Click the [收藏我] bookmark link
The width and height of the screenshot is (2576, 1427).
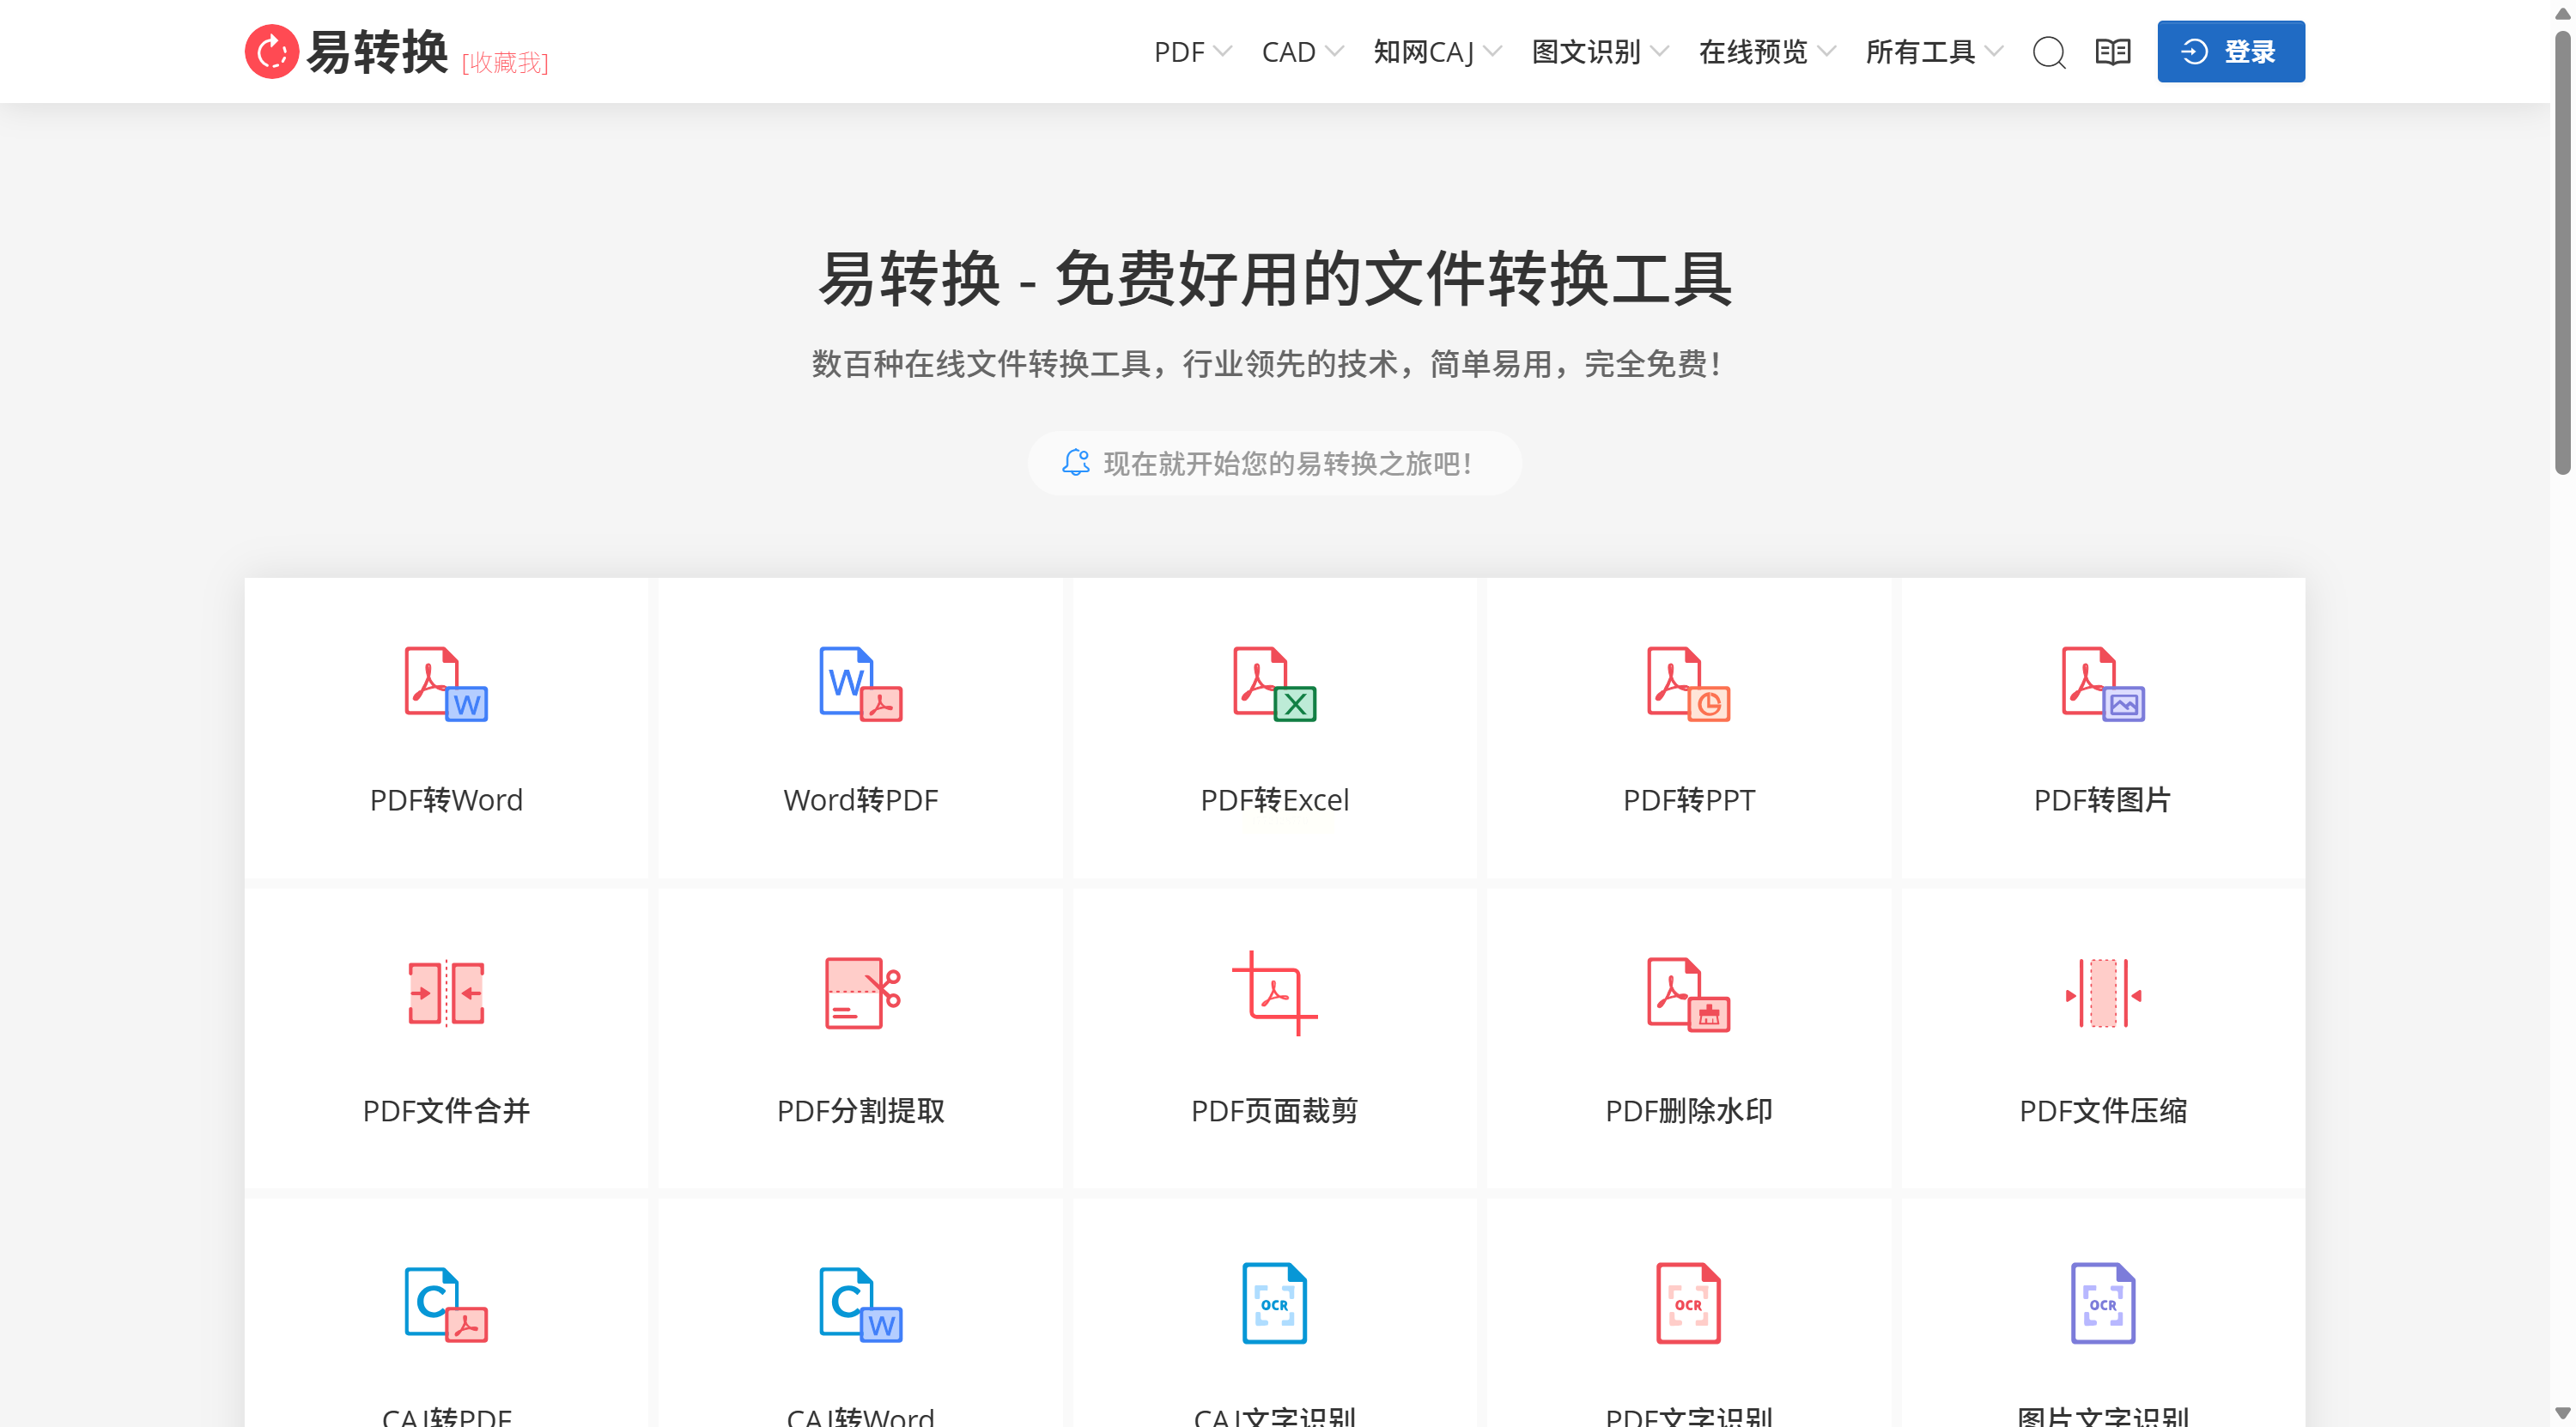[x=504, y=63]
